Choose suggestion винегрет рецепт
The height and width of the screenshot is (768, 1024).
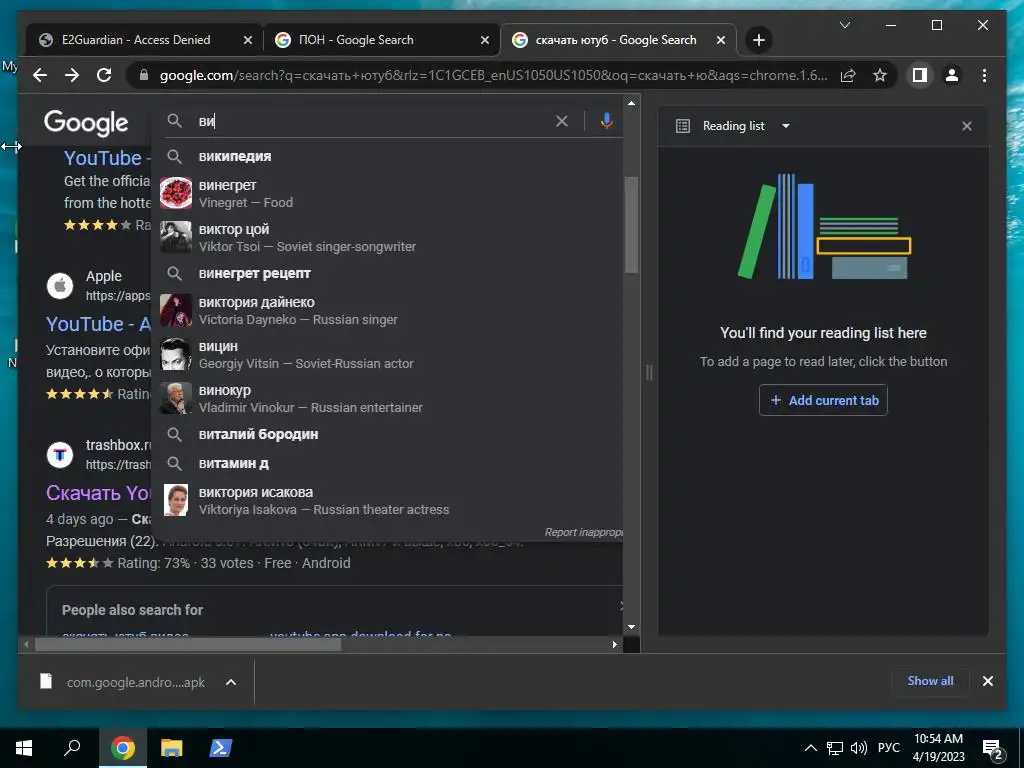pos(388,273)
